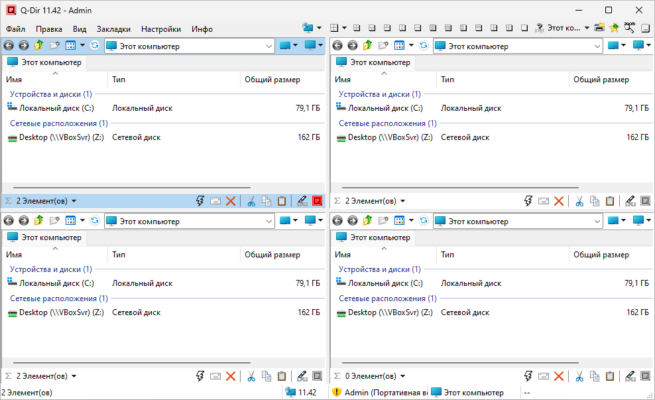The image size is (655, 400).
Task: Sort by Имя column in bottom-right pane
Action: 384,254
